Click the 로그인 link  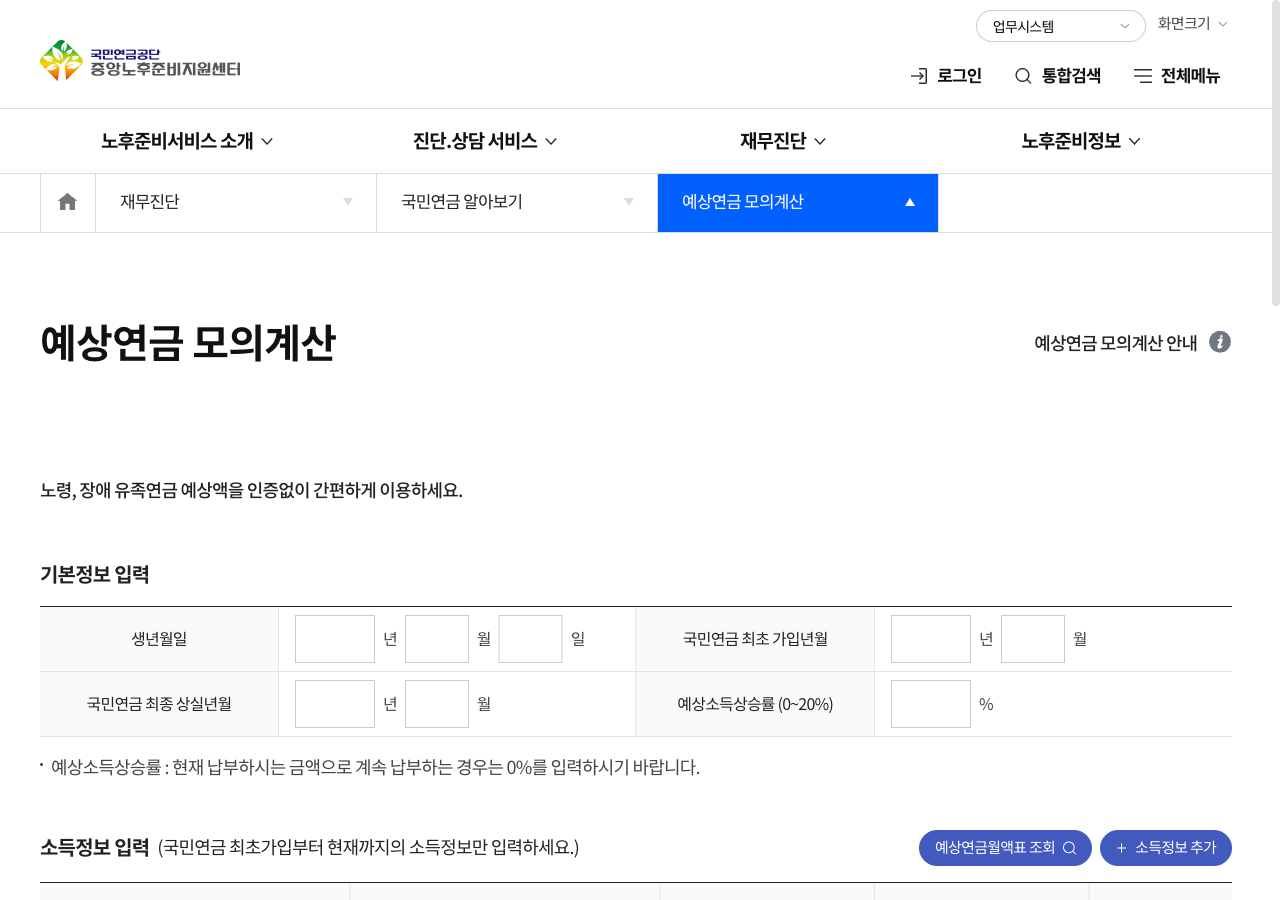coord(959,76)
